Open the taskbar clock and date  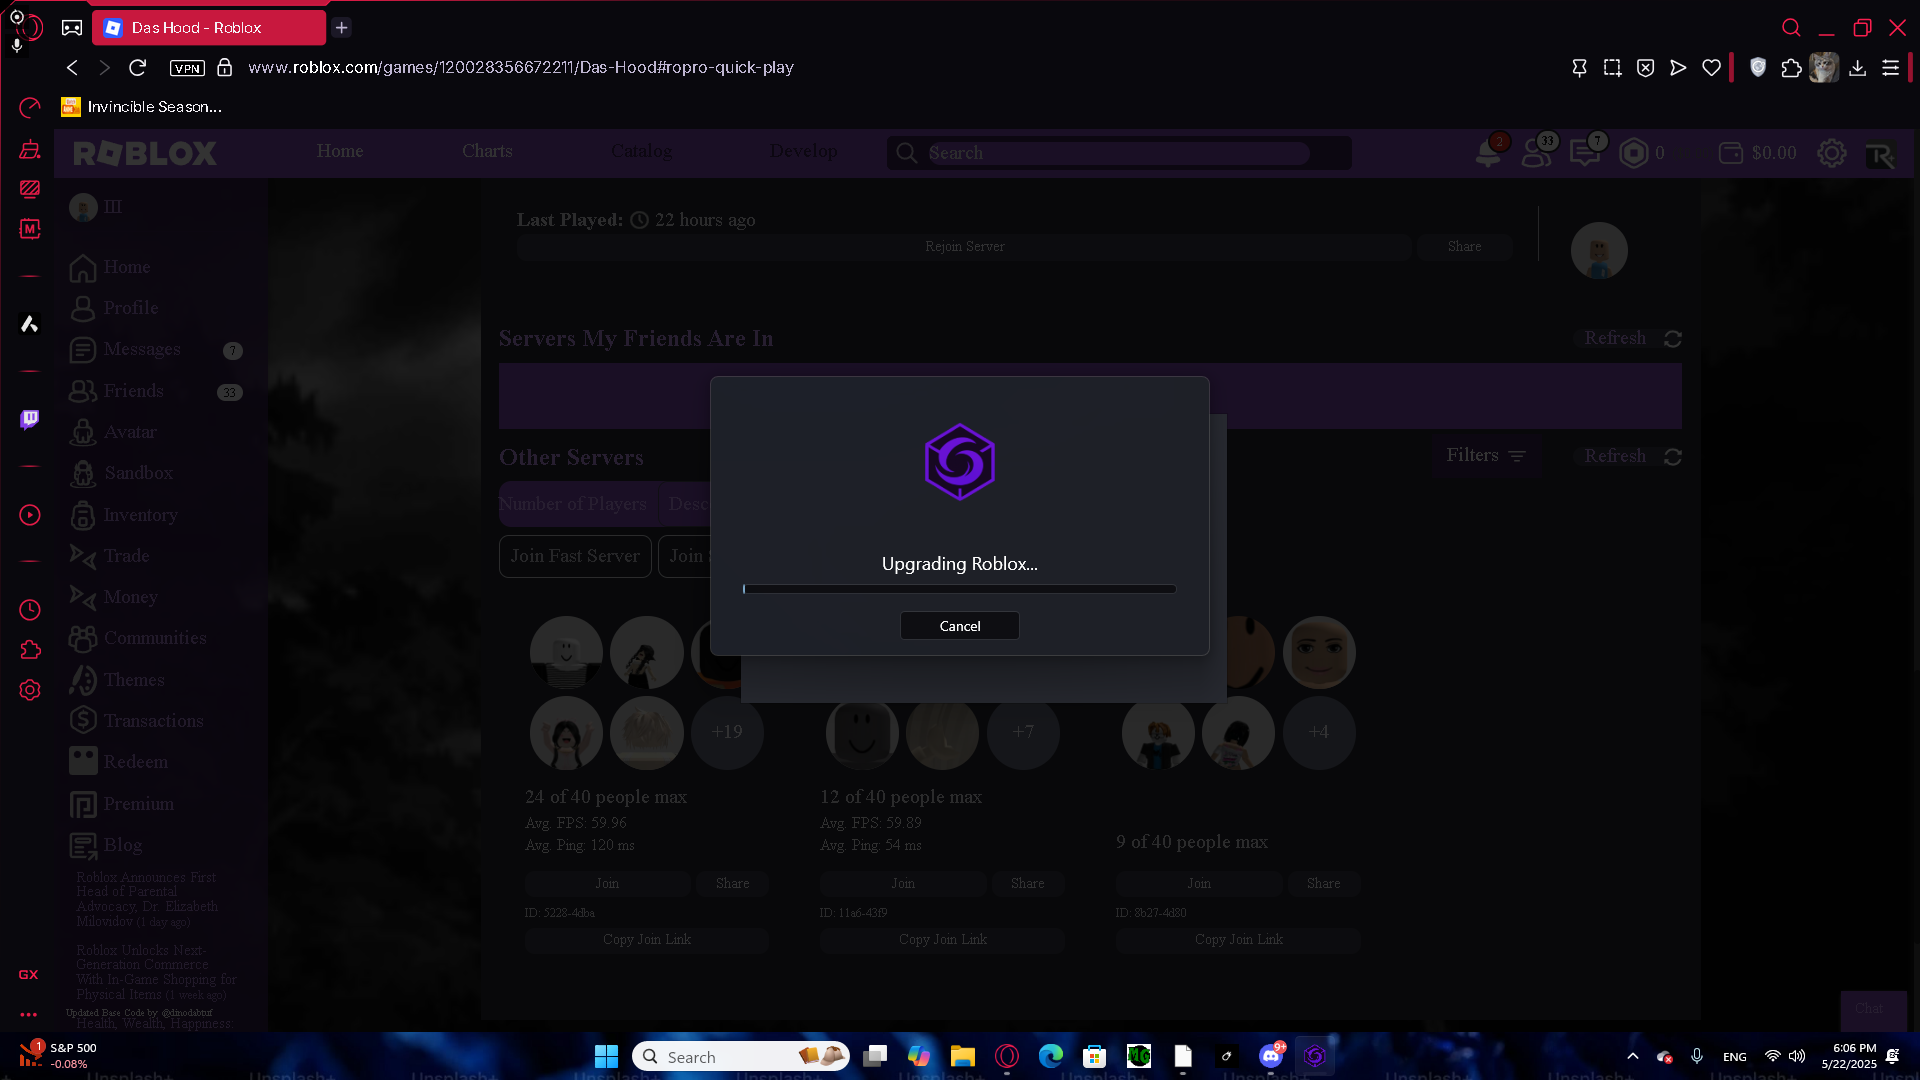(x=1849, y=1056)
